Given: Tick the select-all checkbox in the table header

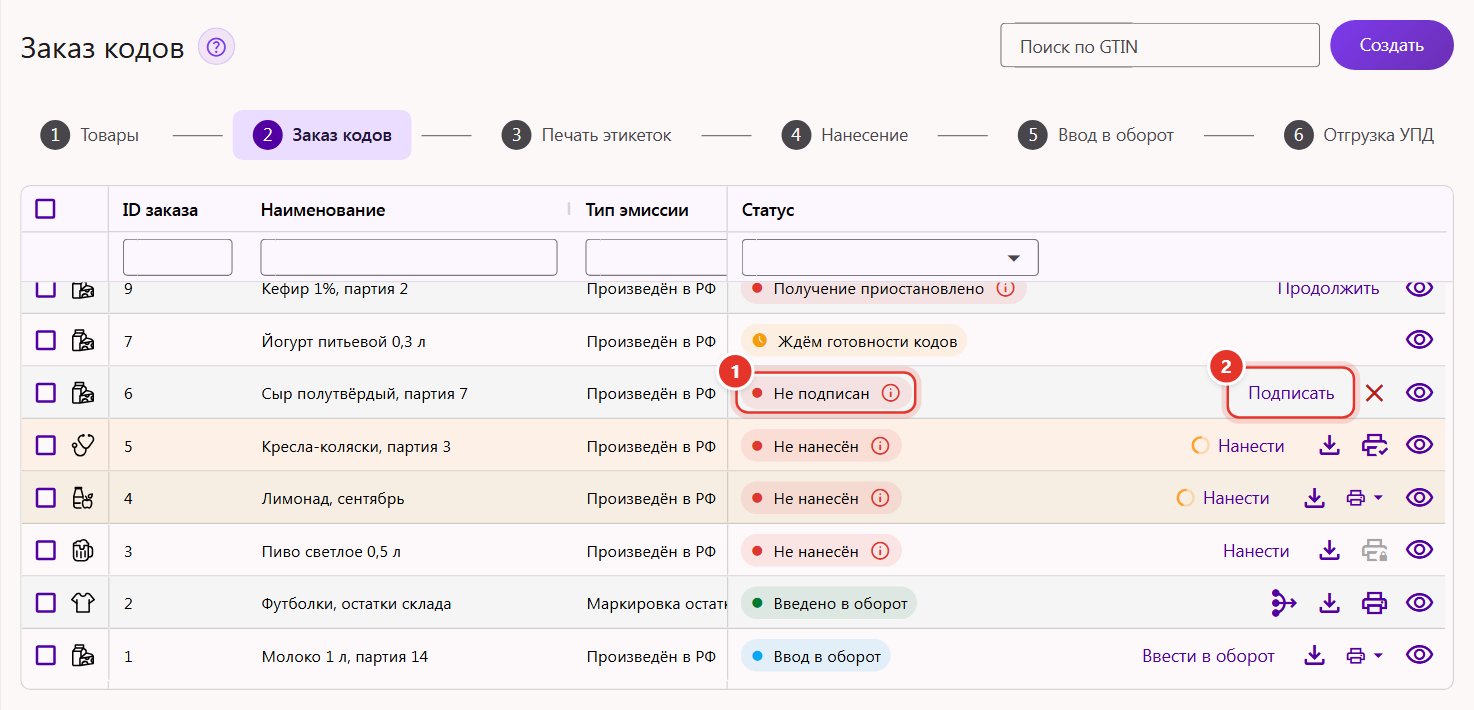Looking at the screenshot, I should [x=45, y=209].
